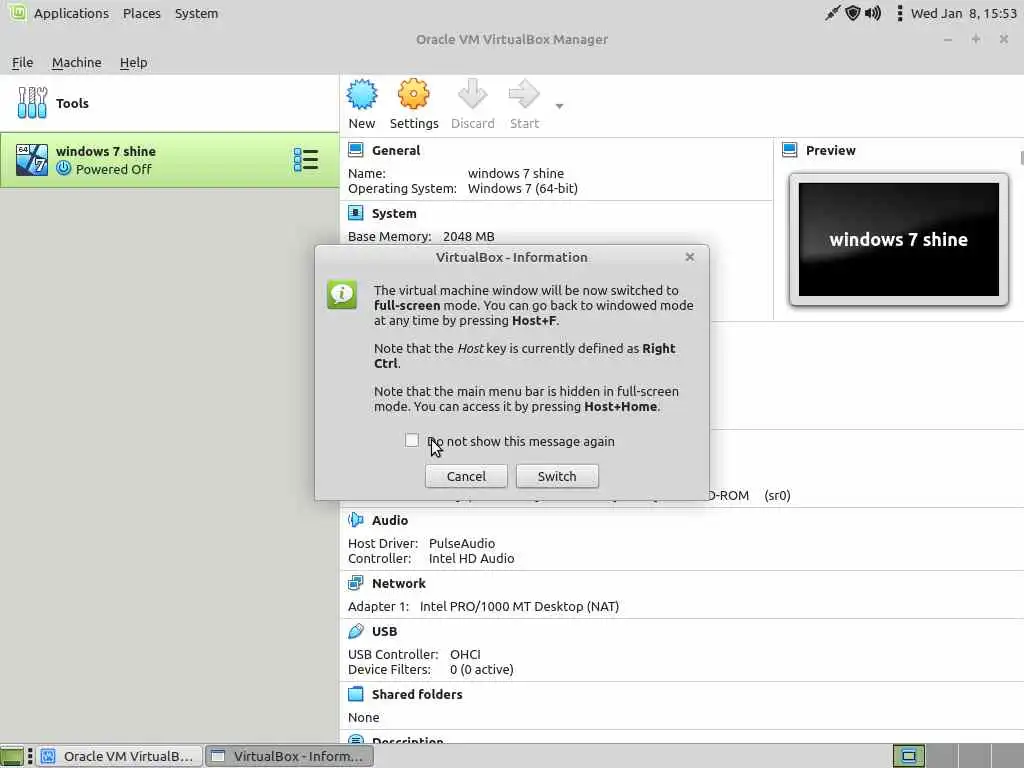Open the Help menu

tap(133, 63)
